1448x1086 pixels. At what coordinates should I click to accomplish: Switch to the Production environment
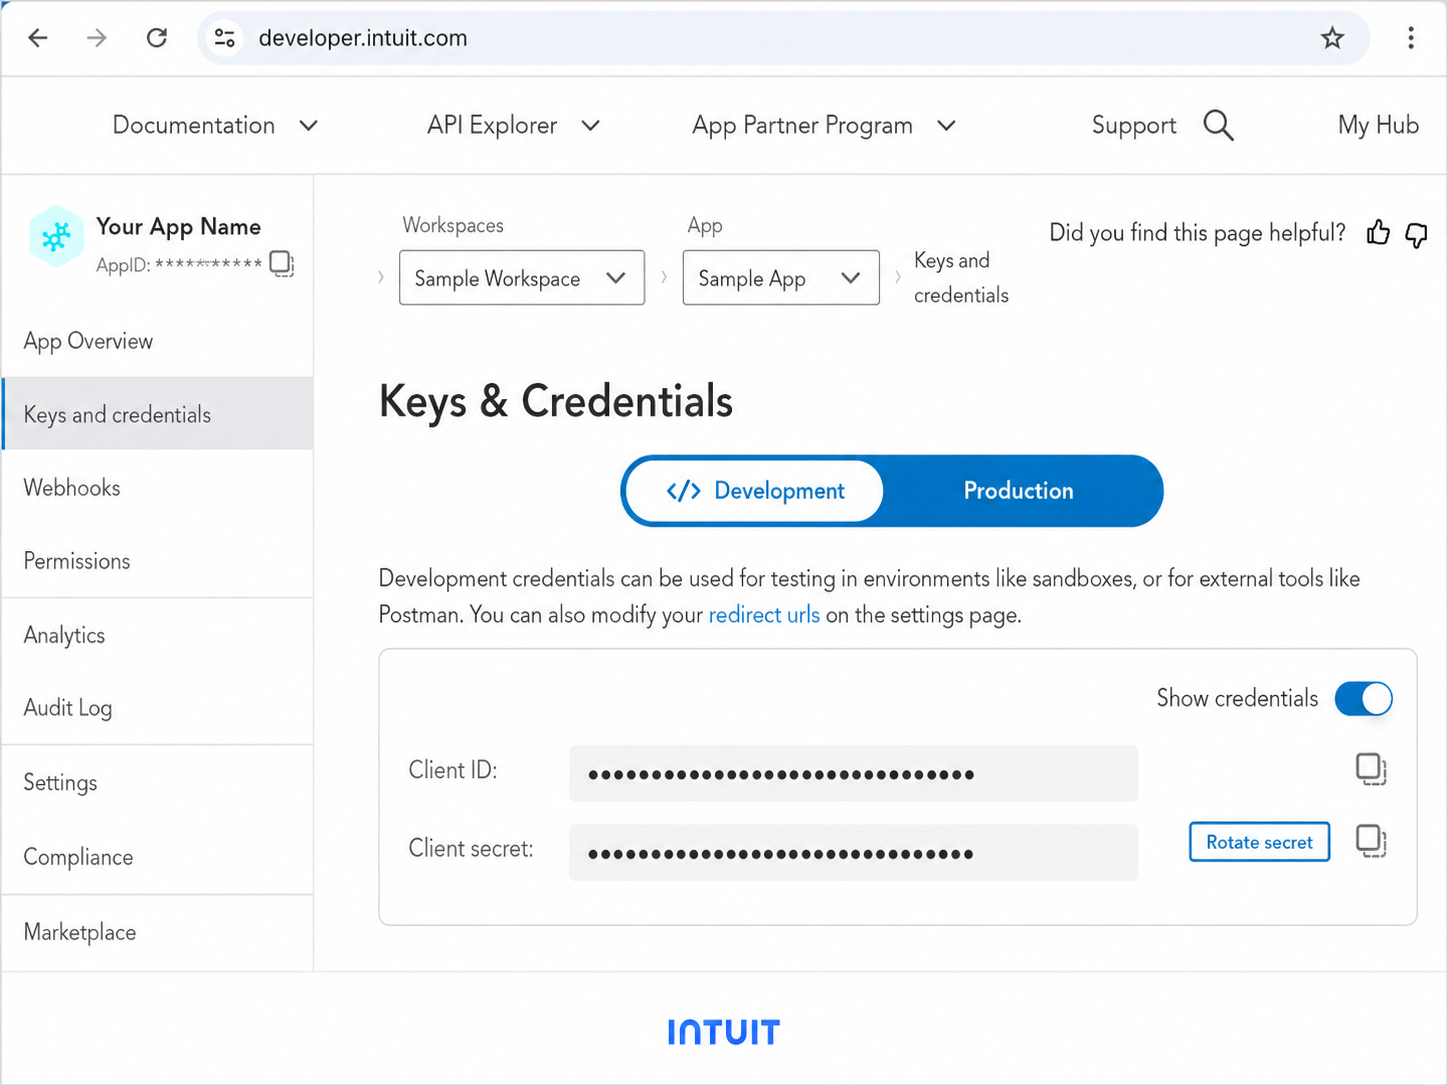point(1019,491)
